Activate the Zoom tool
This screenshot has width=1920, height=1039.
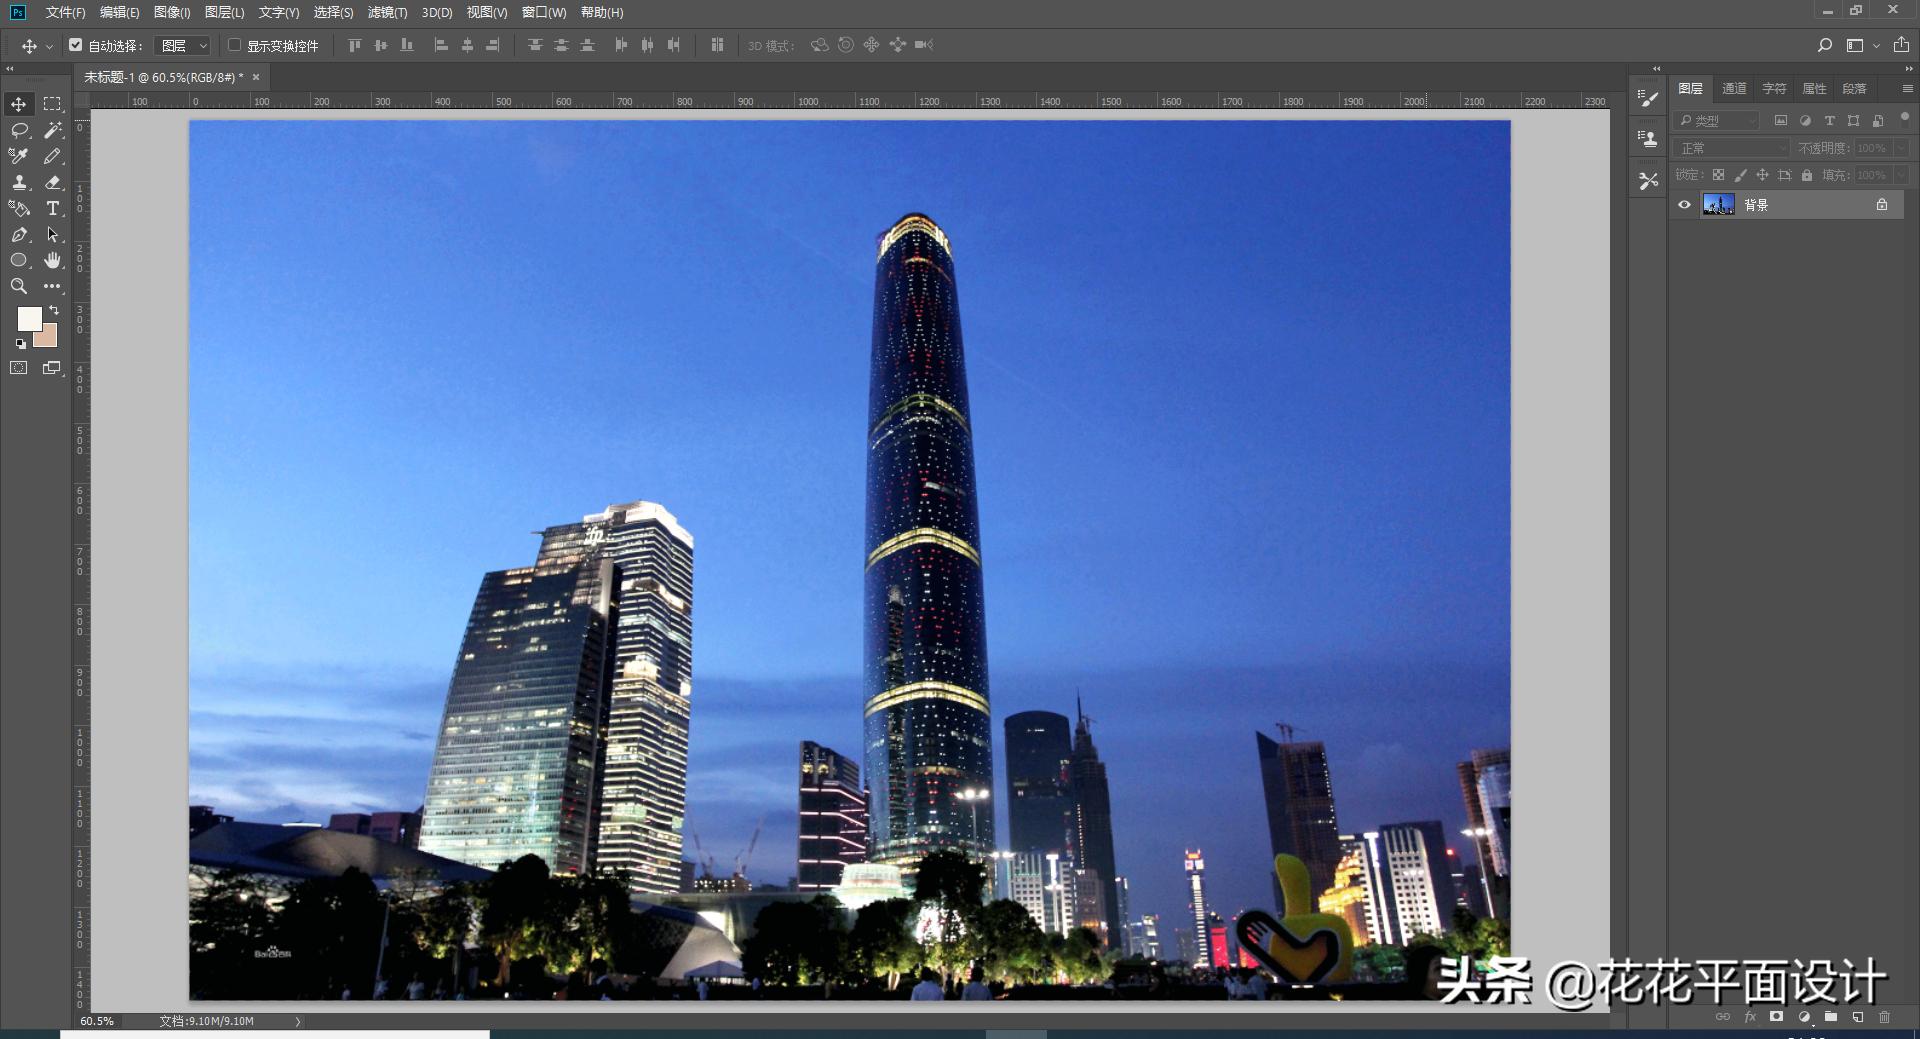pyautogui.click(x=19, y=286)
